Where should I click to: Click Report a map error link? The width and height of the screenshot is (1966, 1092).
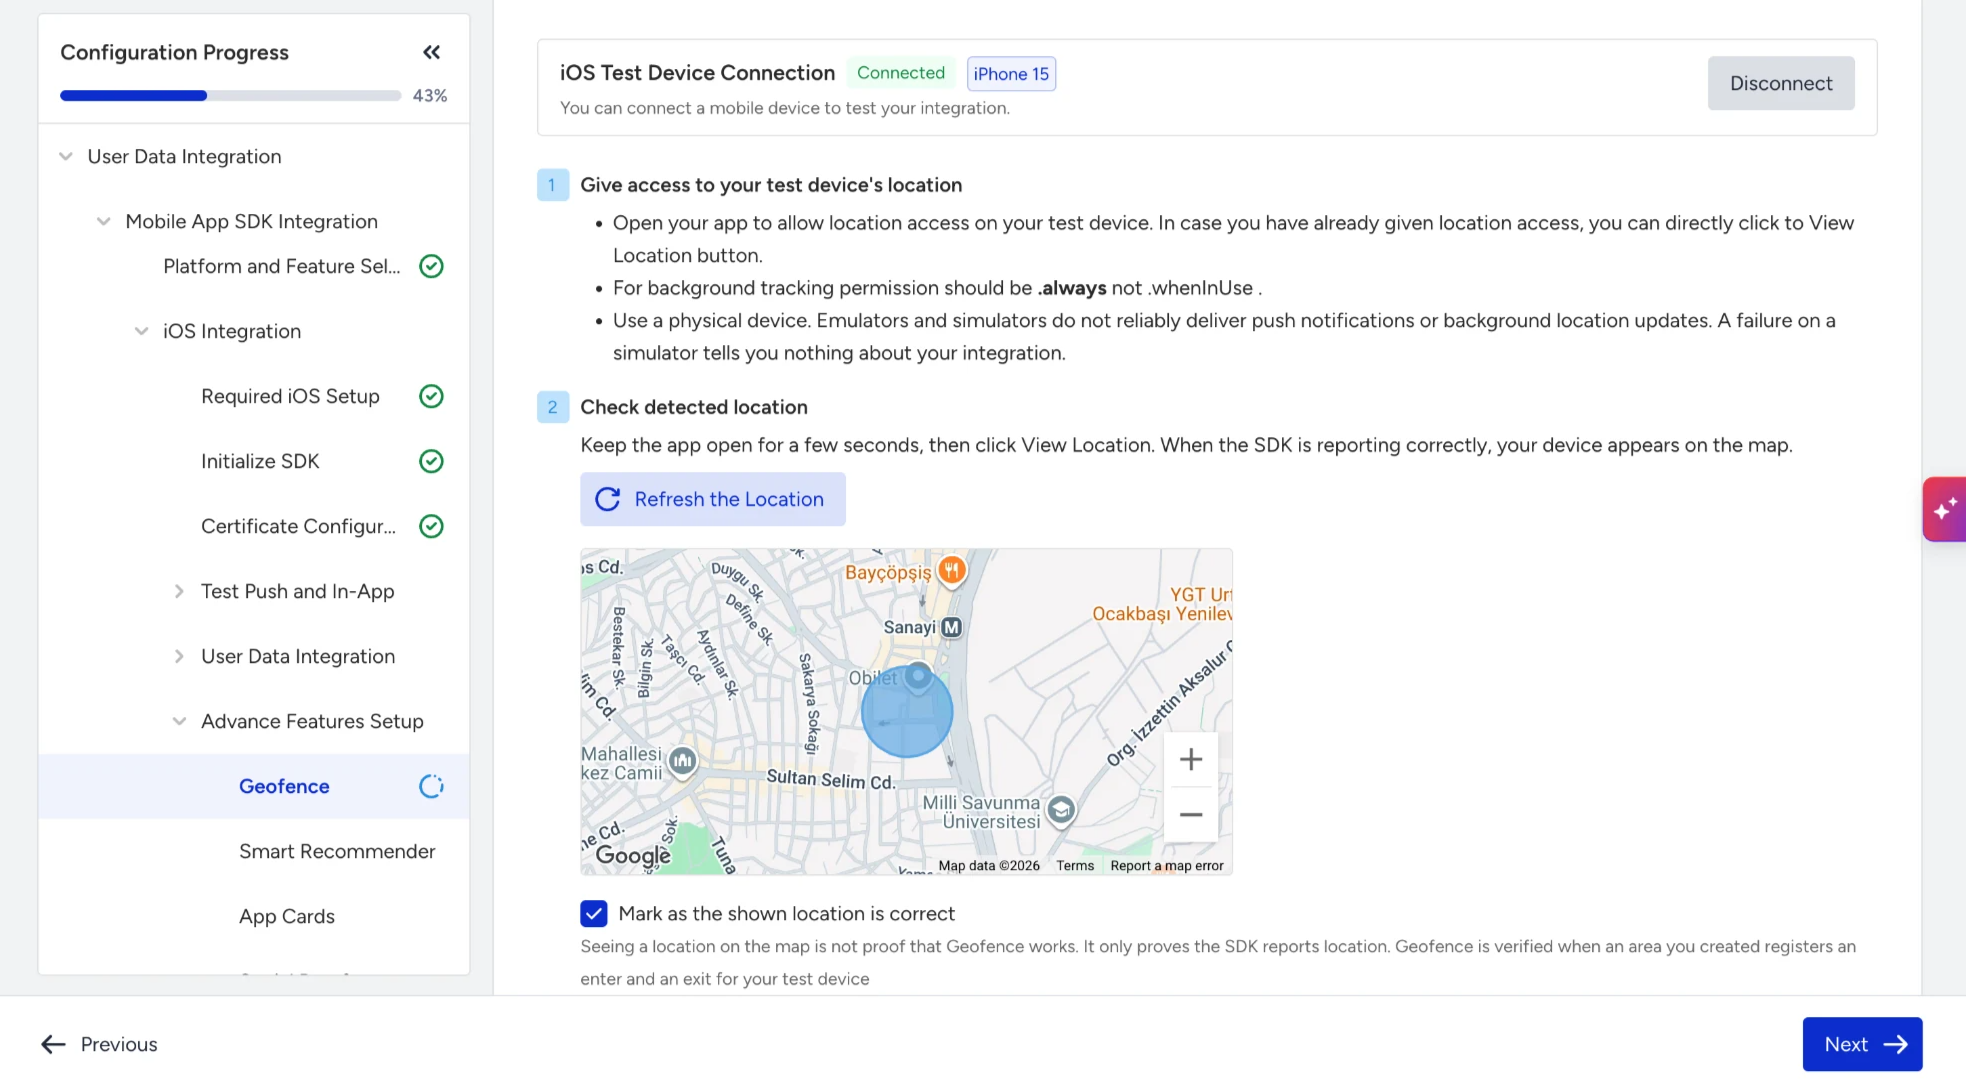[x=1167, y=866]
